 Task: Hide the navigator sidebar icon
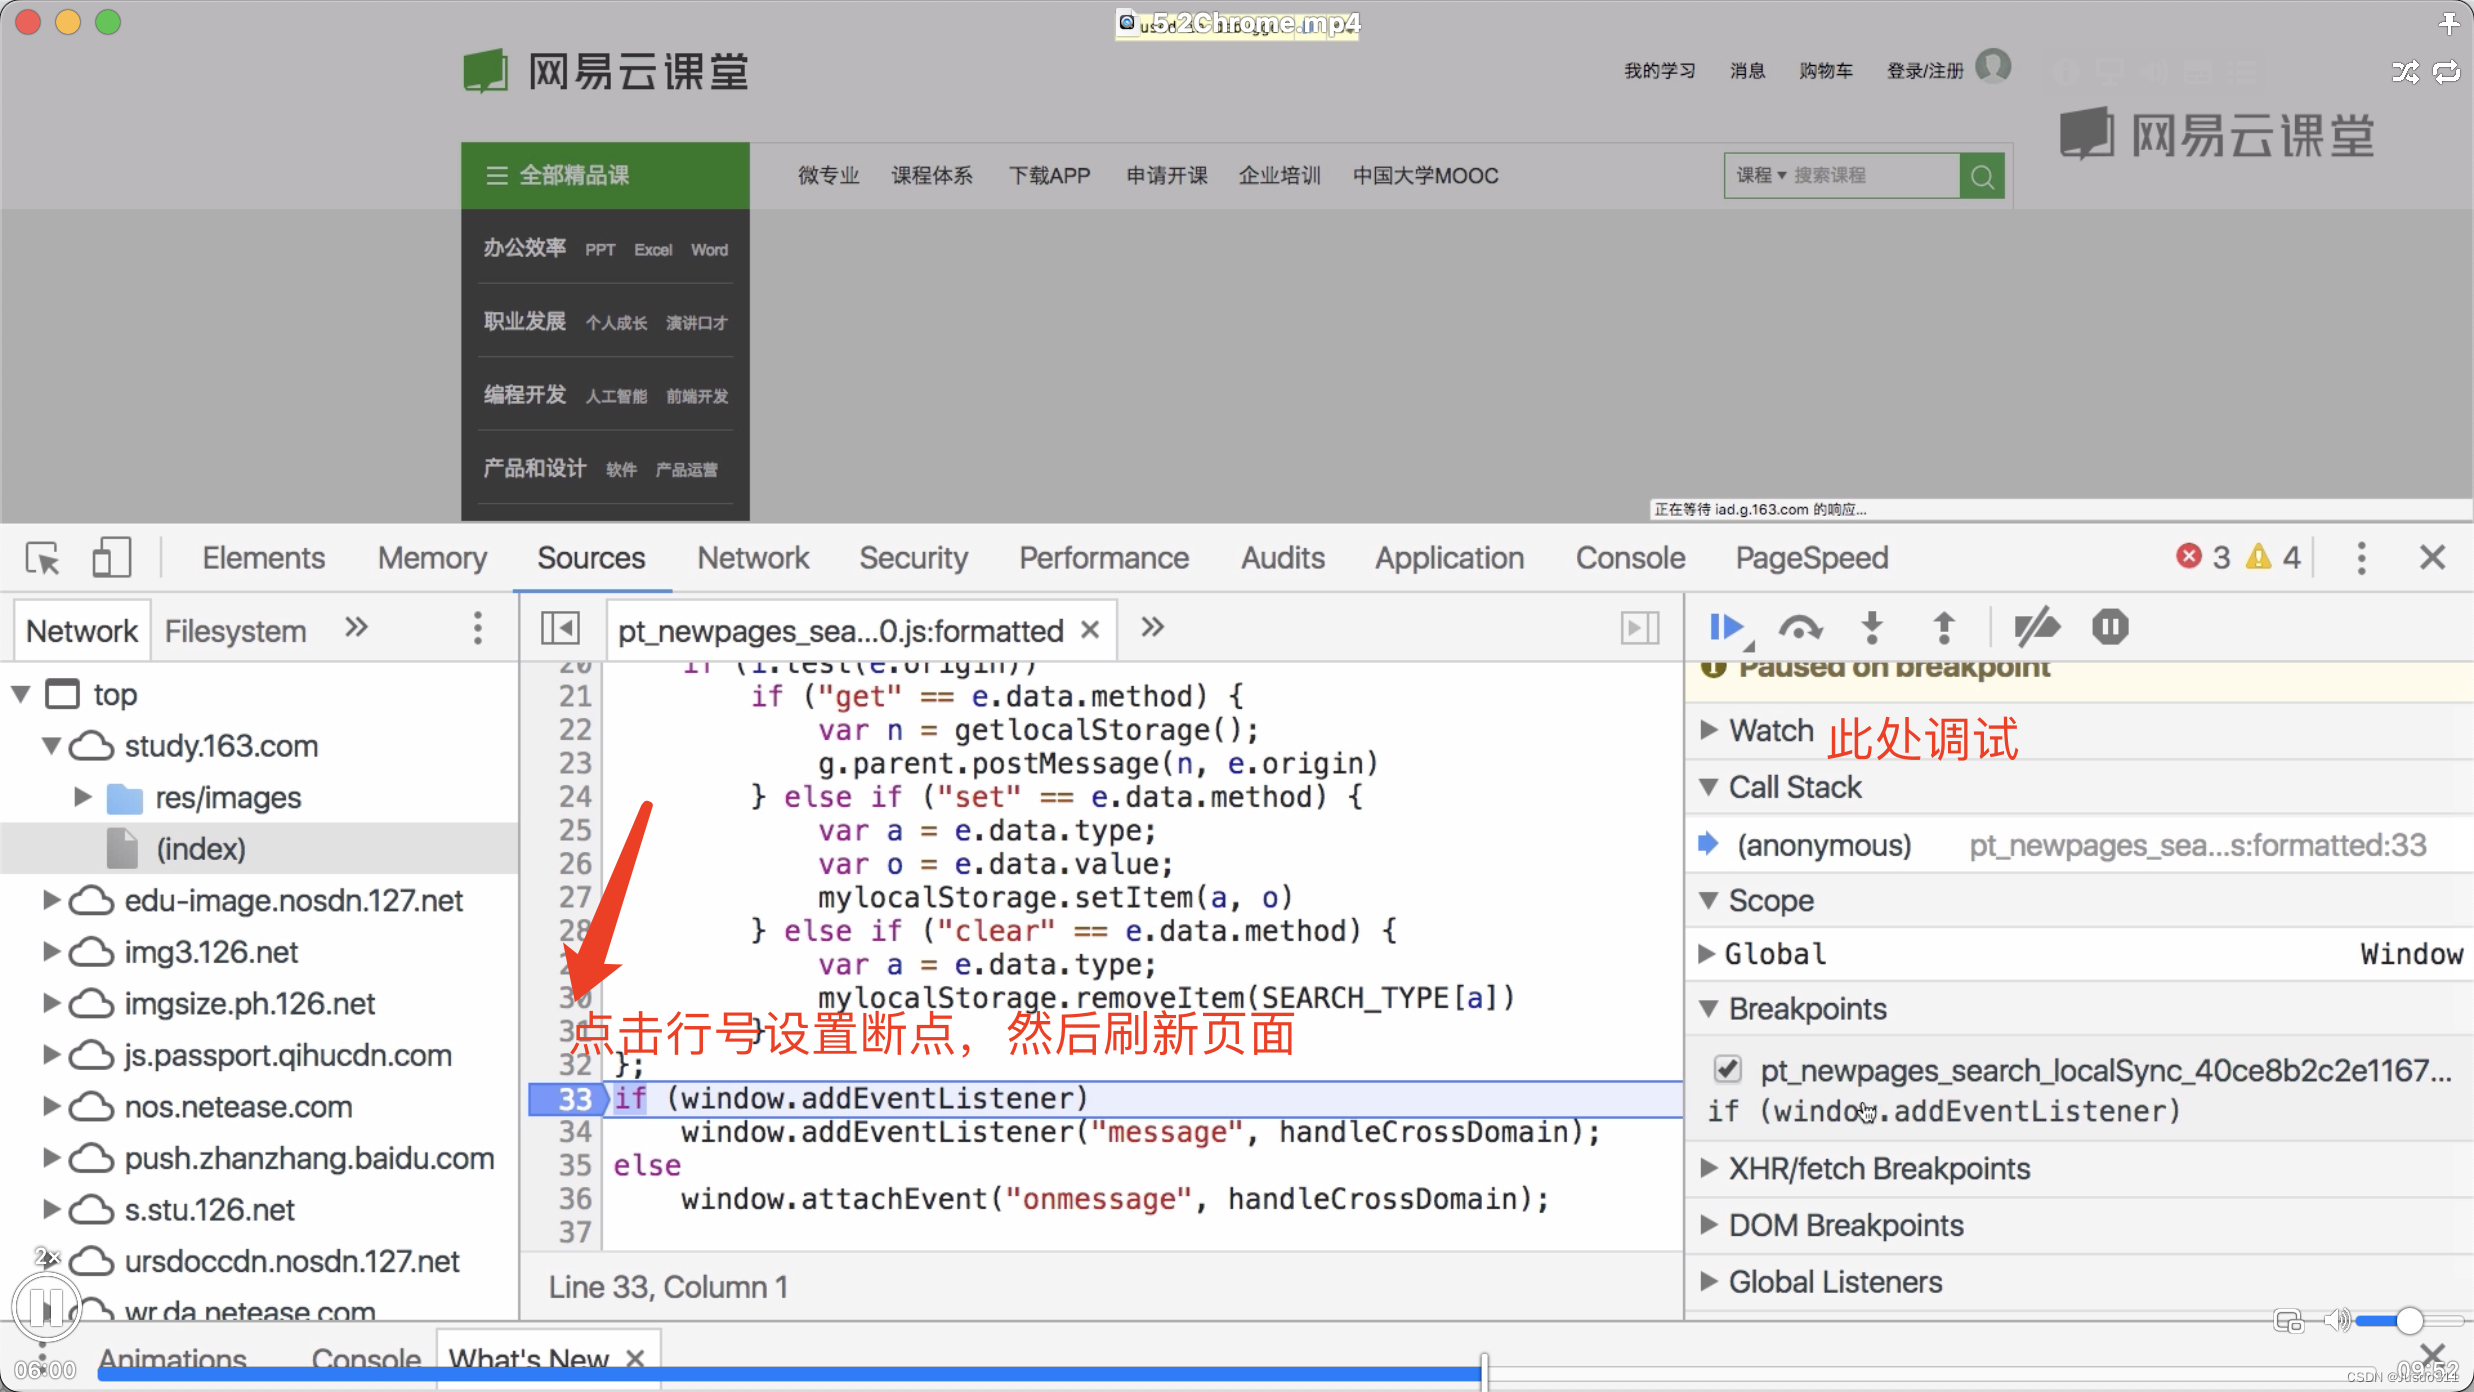pos(561,628)
